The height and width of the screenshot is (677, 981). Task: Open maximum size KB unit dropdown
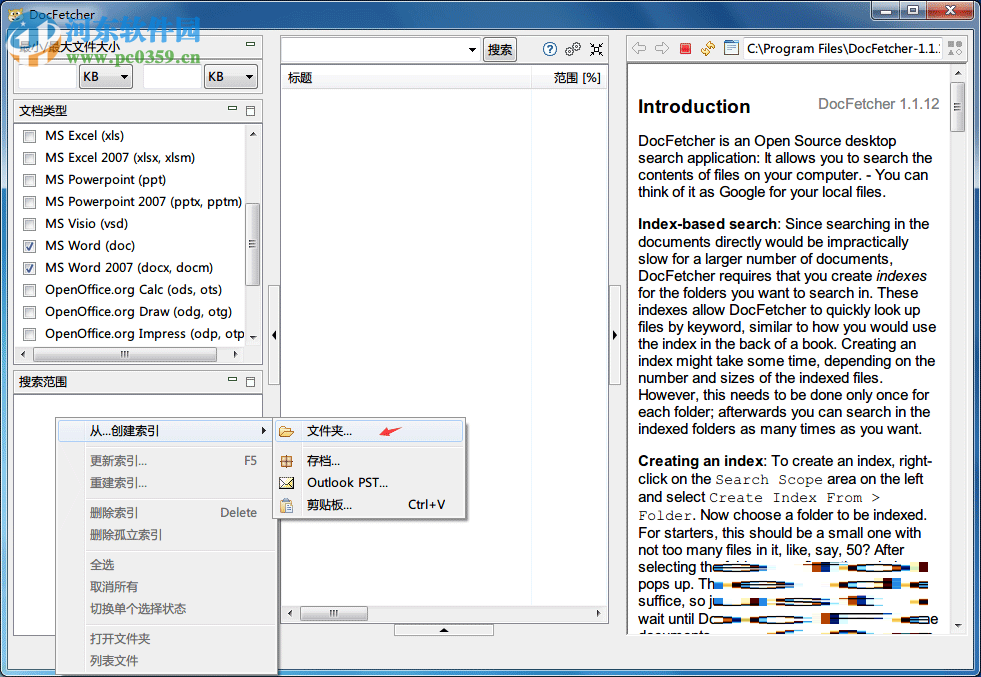click(231, 76)
